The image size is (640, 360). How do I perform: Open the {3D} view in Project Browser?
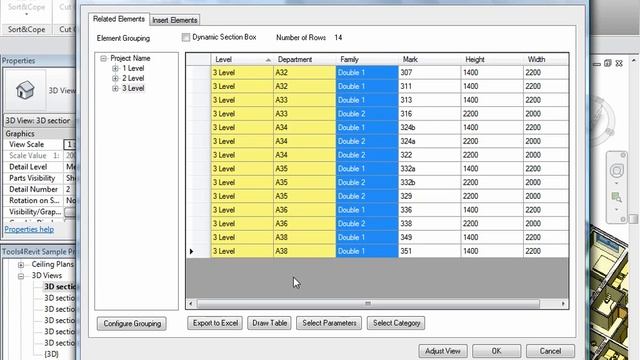tap(51, 354)
